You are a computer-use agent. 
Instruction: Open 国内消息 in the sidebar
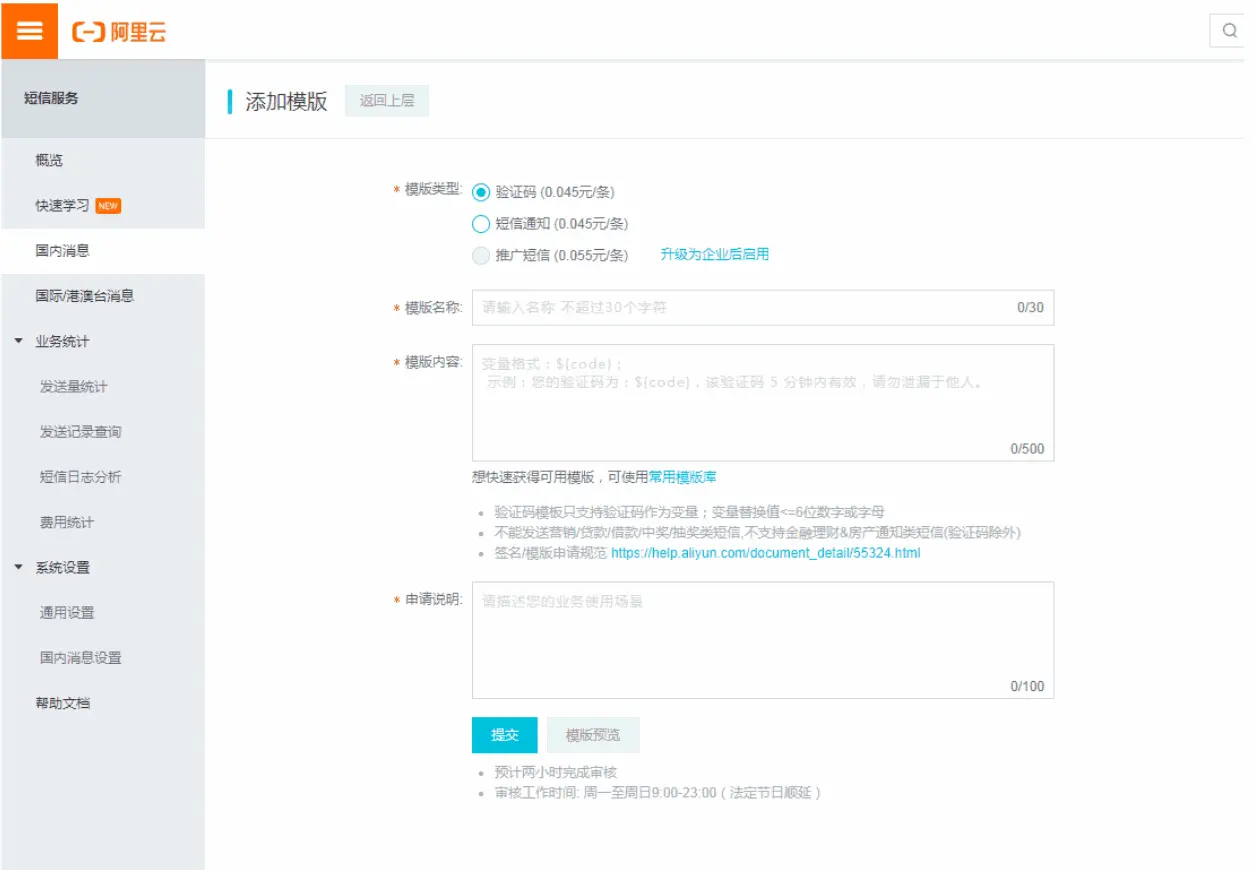pyautogui.click(x=63, y=251)
